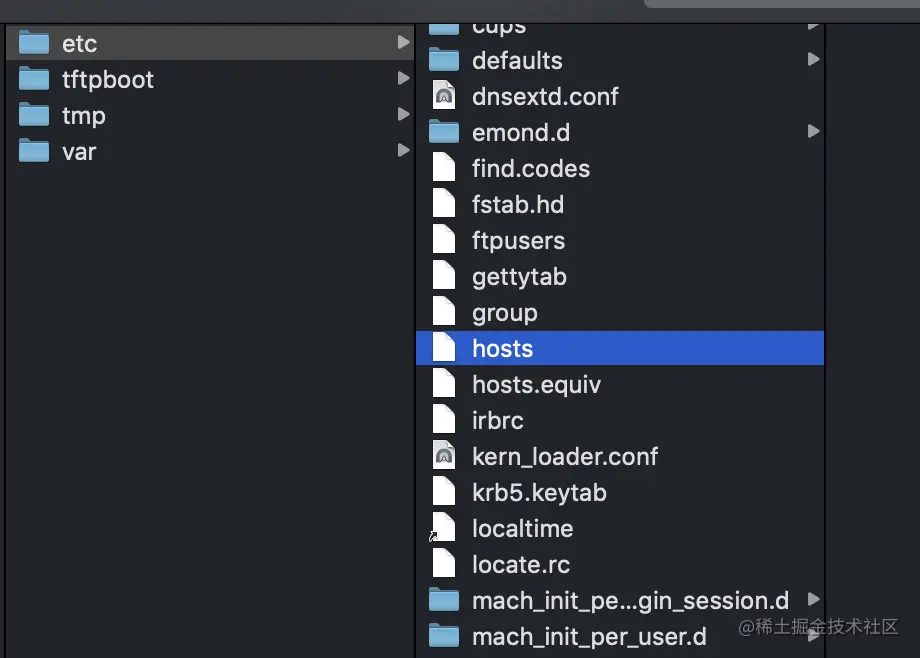Select the ftpusers file name
This screenshot has height=658, width=920.
[x=519, y=241]
